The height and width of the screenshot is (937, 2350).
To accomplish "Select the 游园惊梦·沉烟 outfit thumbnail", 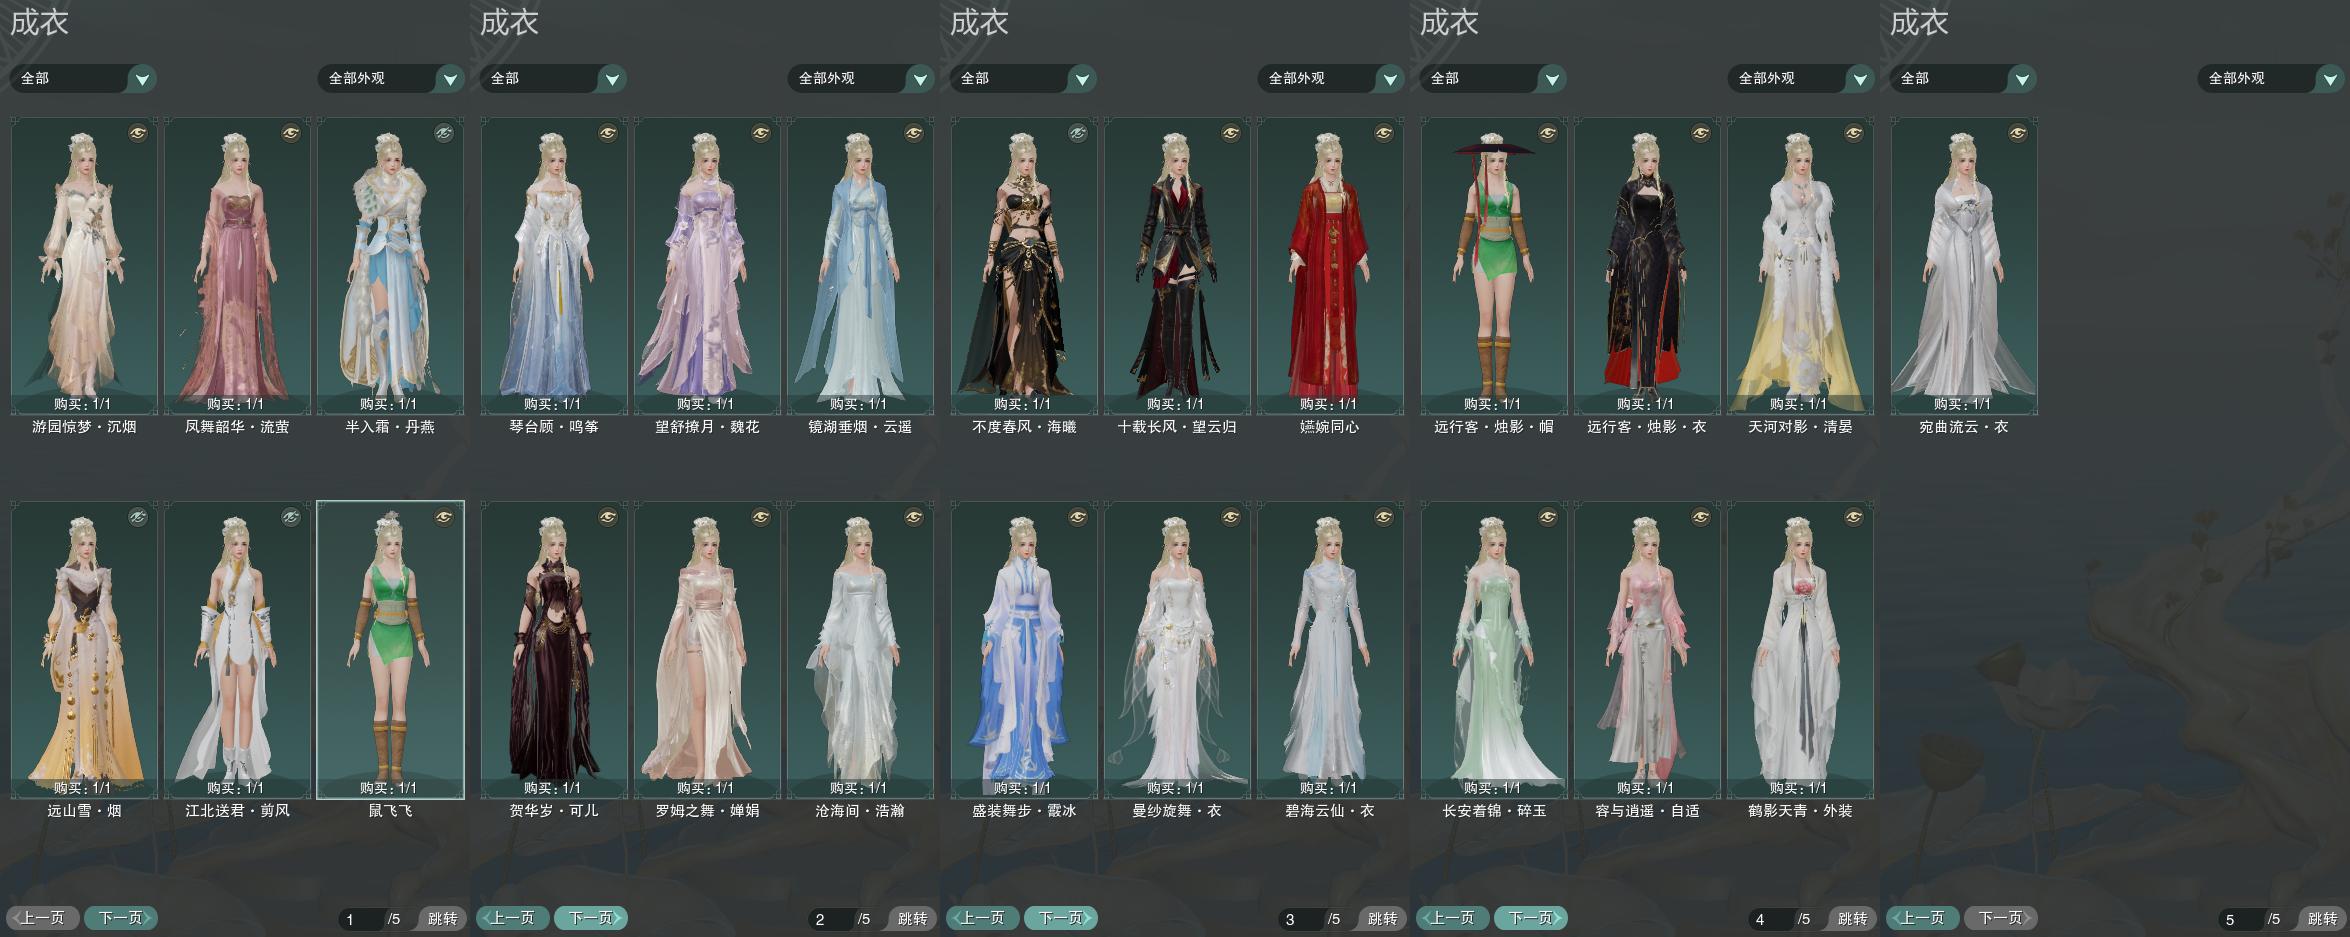I will coord(84,265).
